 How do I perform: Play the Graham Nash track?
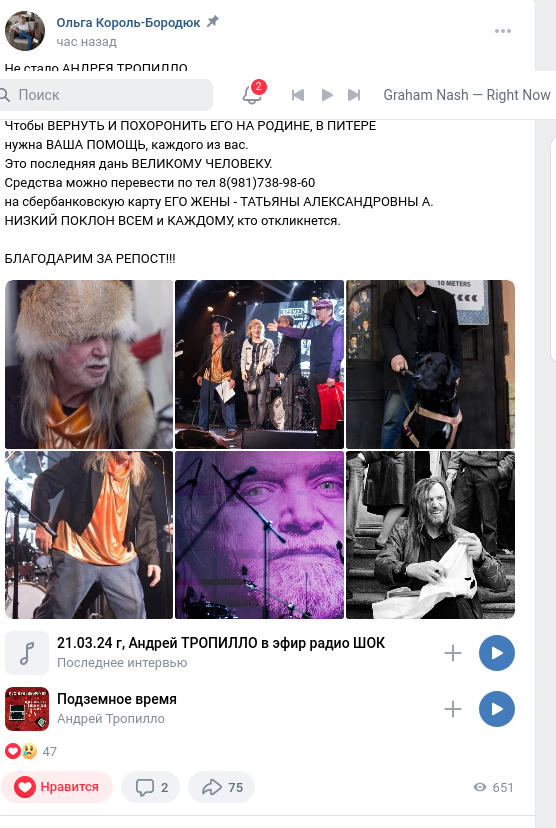tap(327, 95)
